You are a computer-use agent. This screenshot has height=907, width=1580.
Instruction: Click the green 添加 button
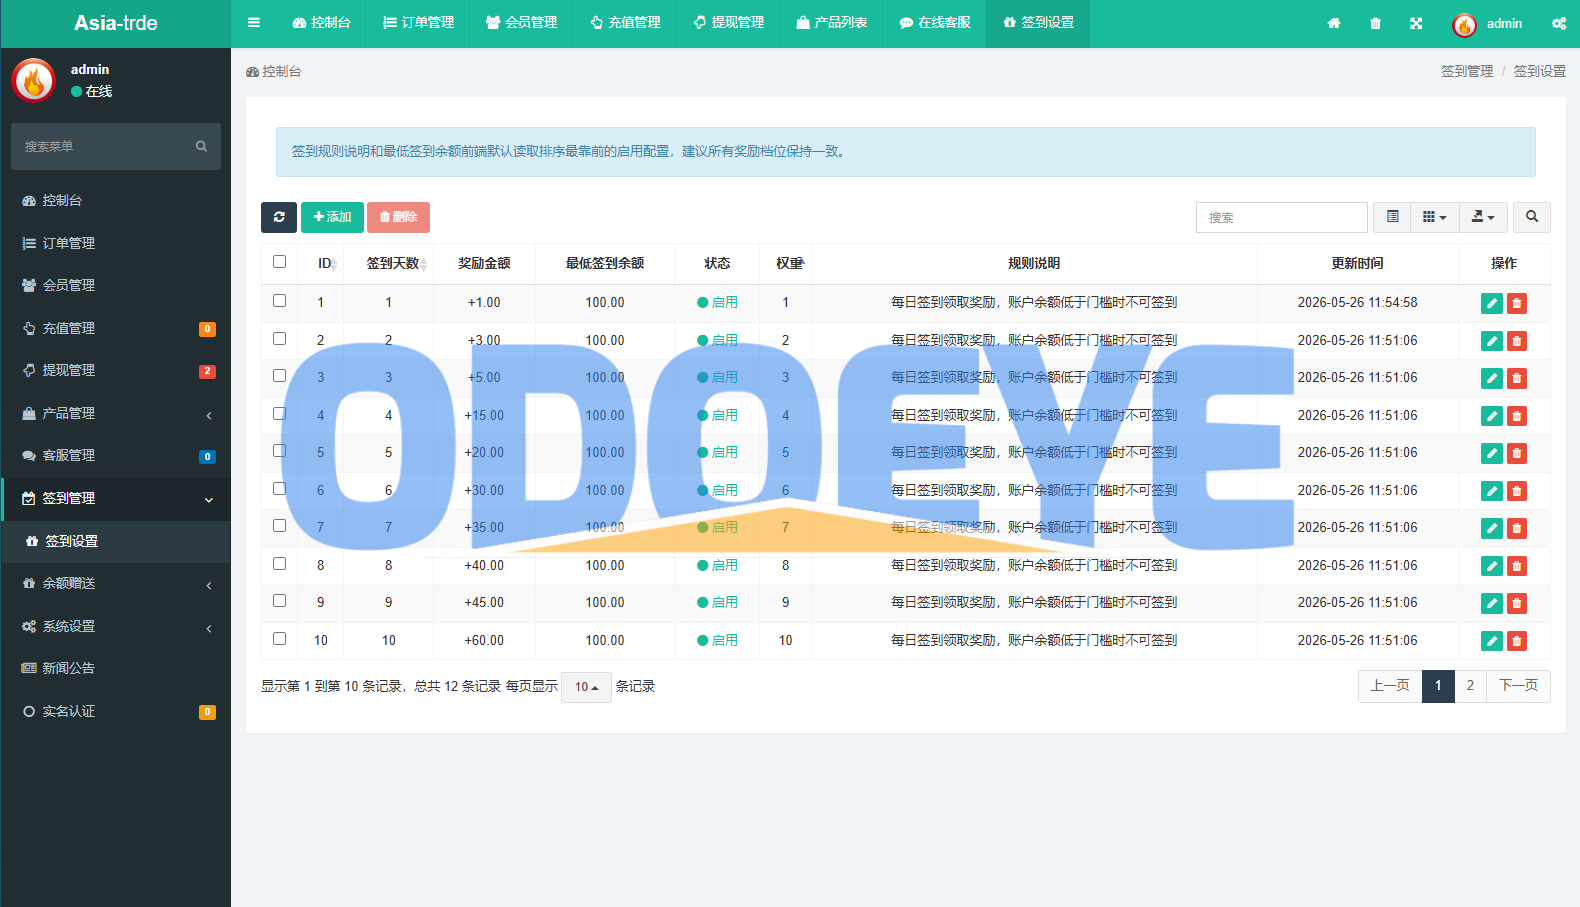332,217
